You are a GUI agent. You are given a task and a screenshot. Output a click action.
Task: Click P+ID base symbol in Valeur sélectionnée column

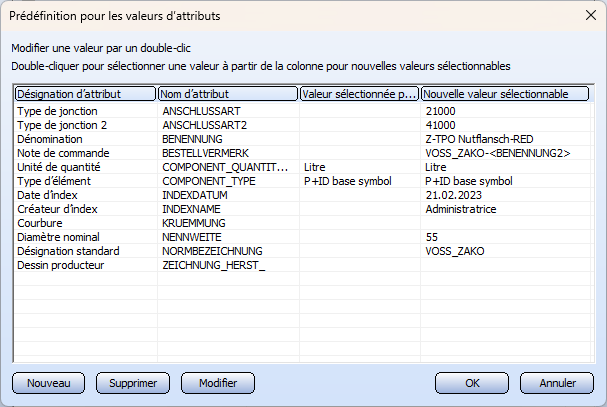348,181
